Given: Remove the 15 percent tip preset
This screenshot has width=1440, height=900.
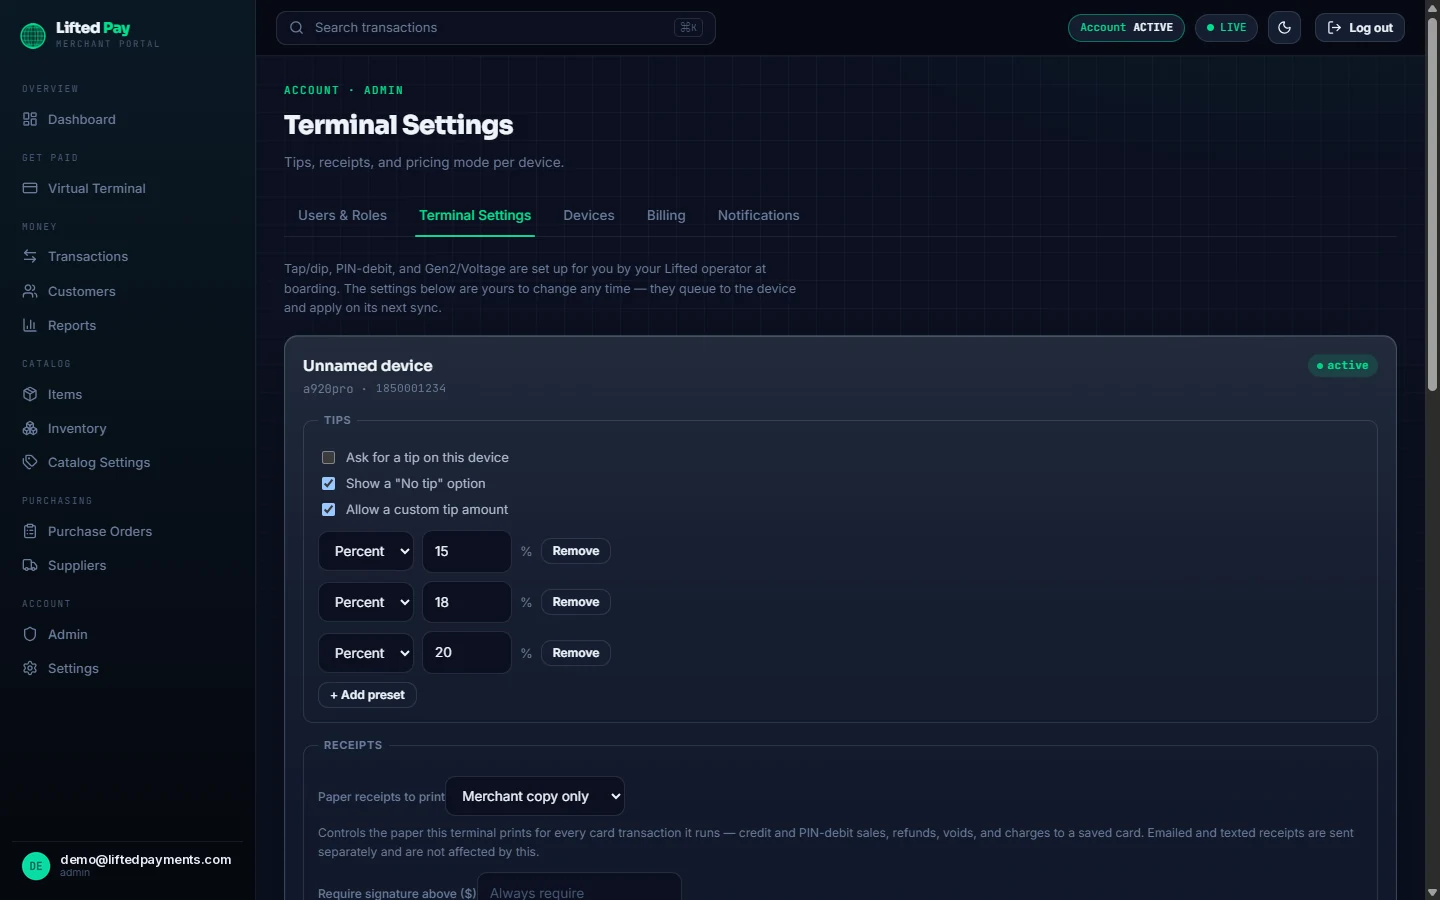Looking at the screenshot, I should click(x=576, y=551).
